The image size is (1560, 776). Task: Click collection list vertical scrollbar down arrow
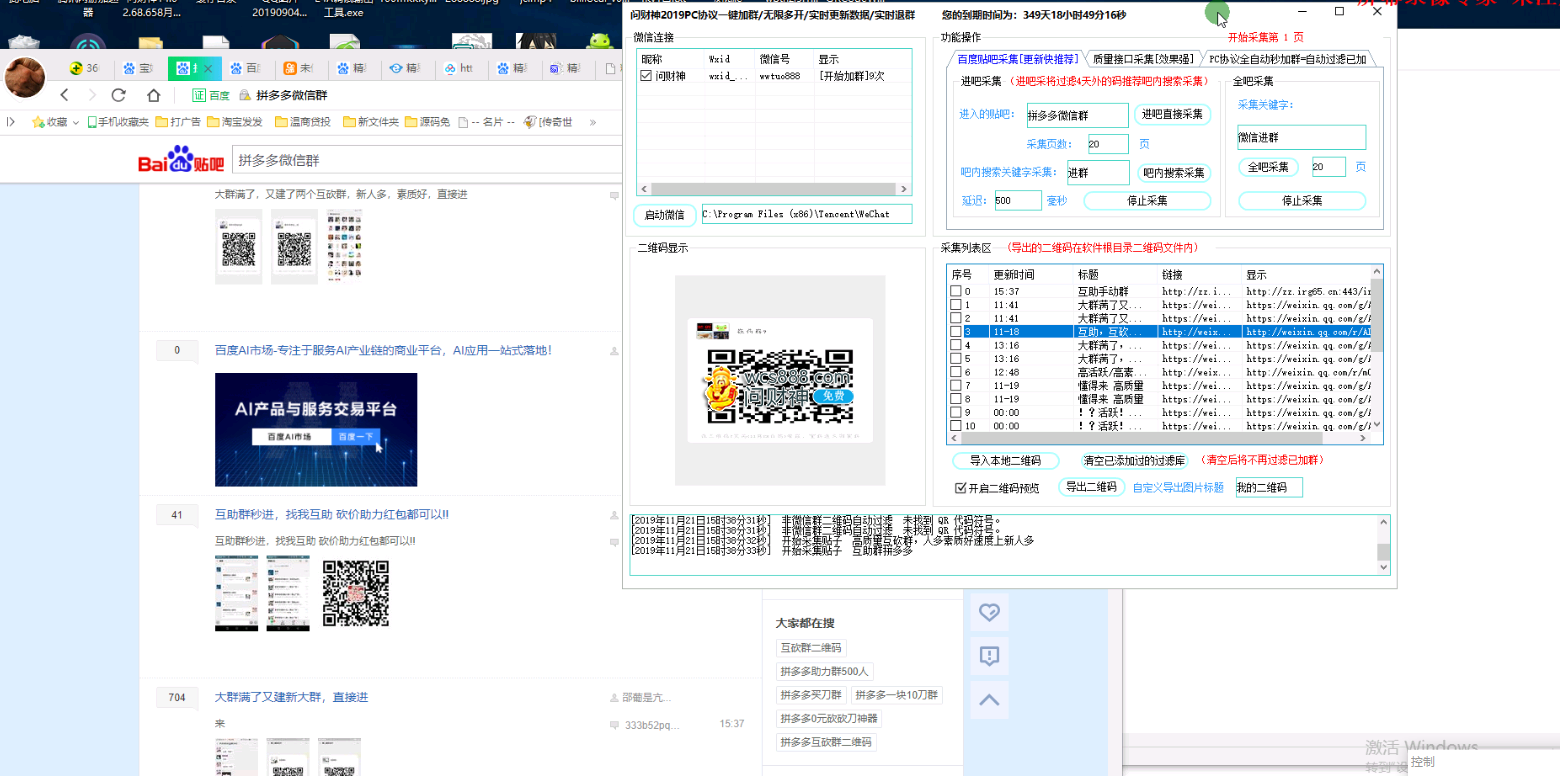click(x=1377, y=425)
